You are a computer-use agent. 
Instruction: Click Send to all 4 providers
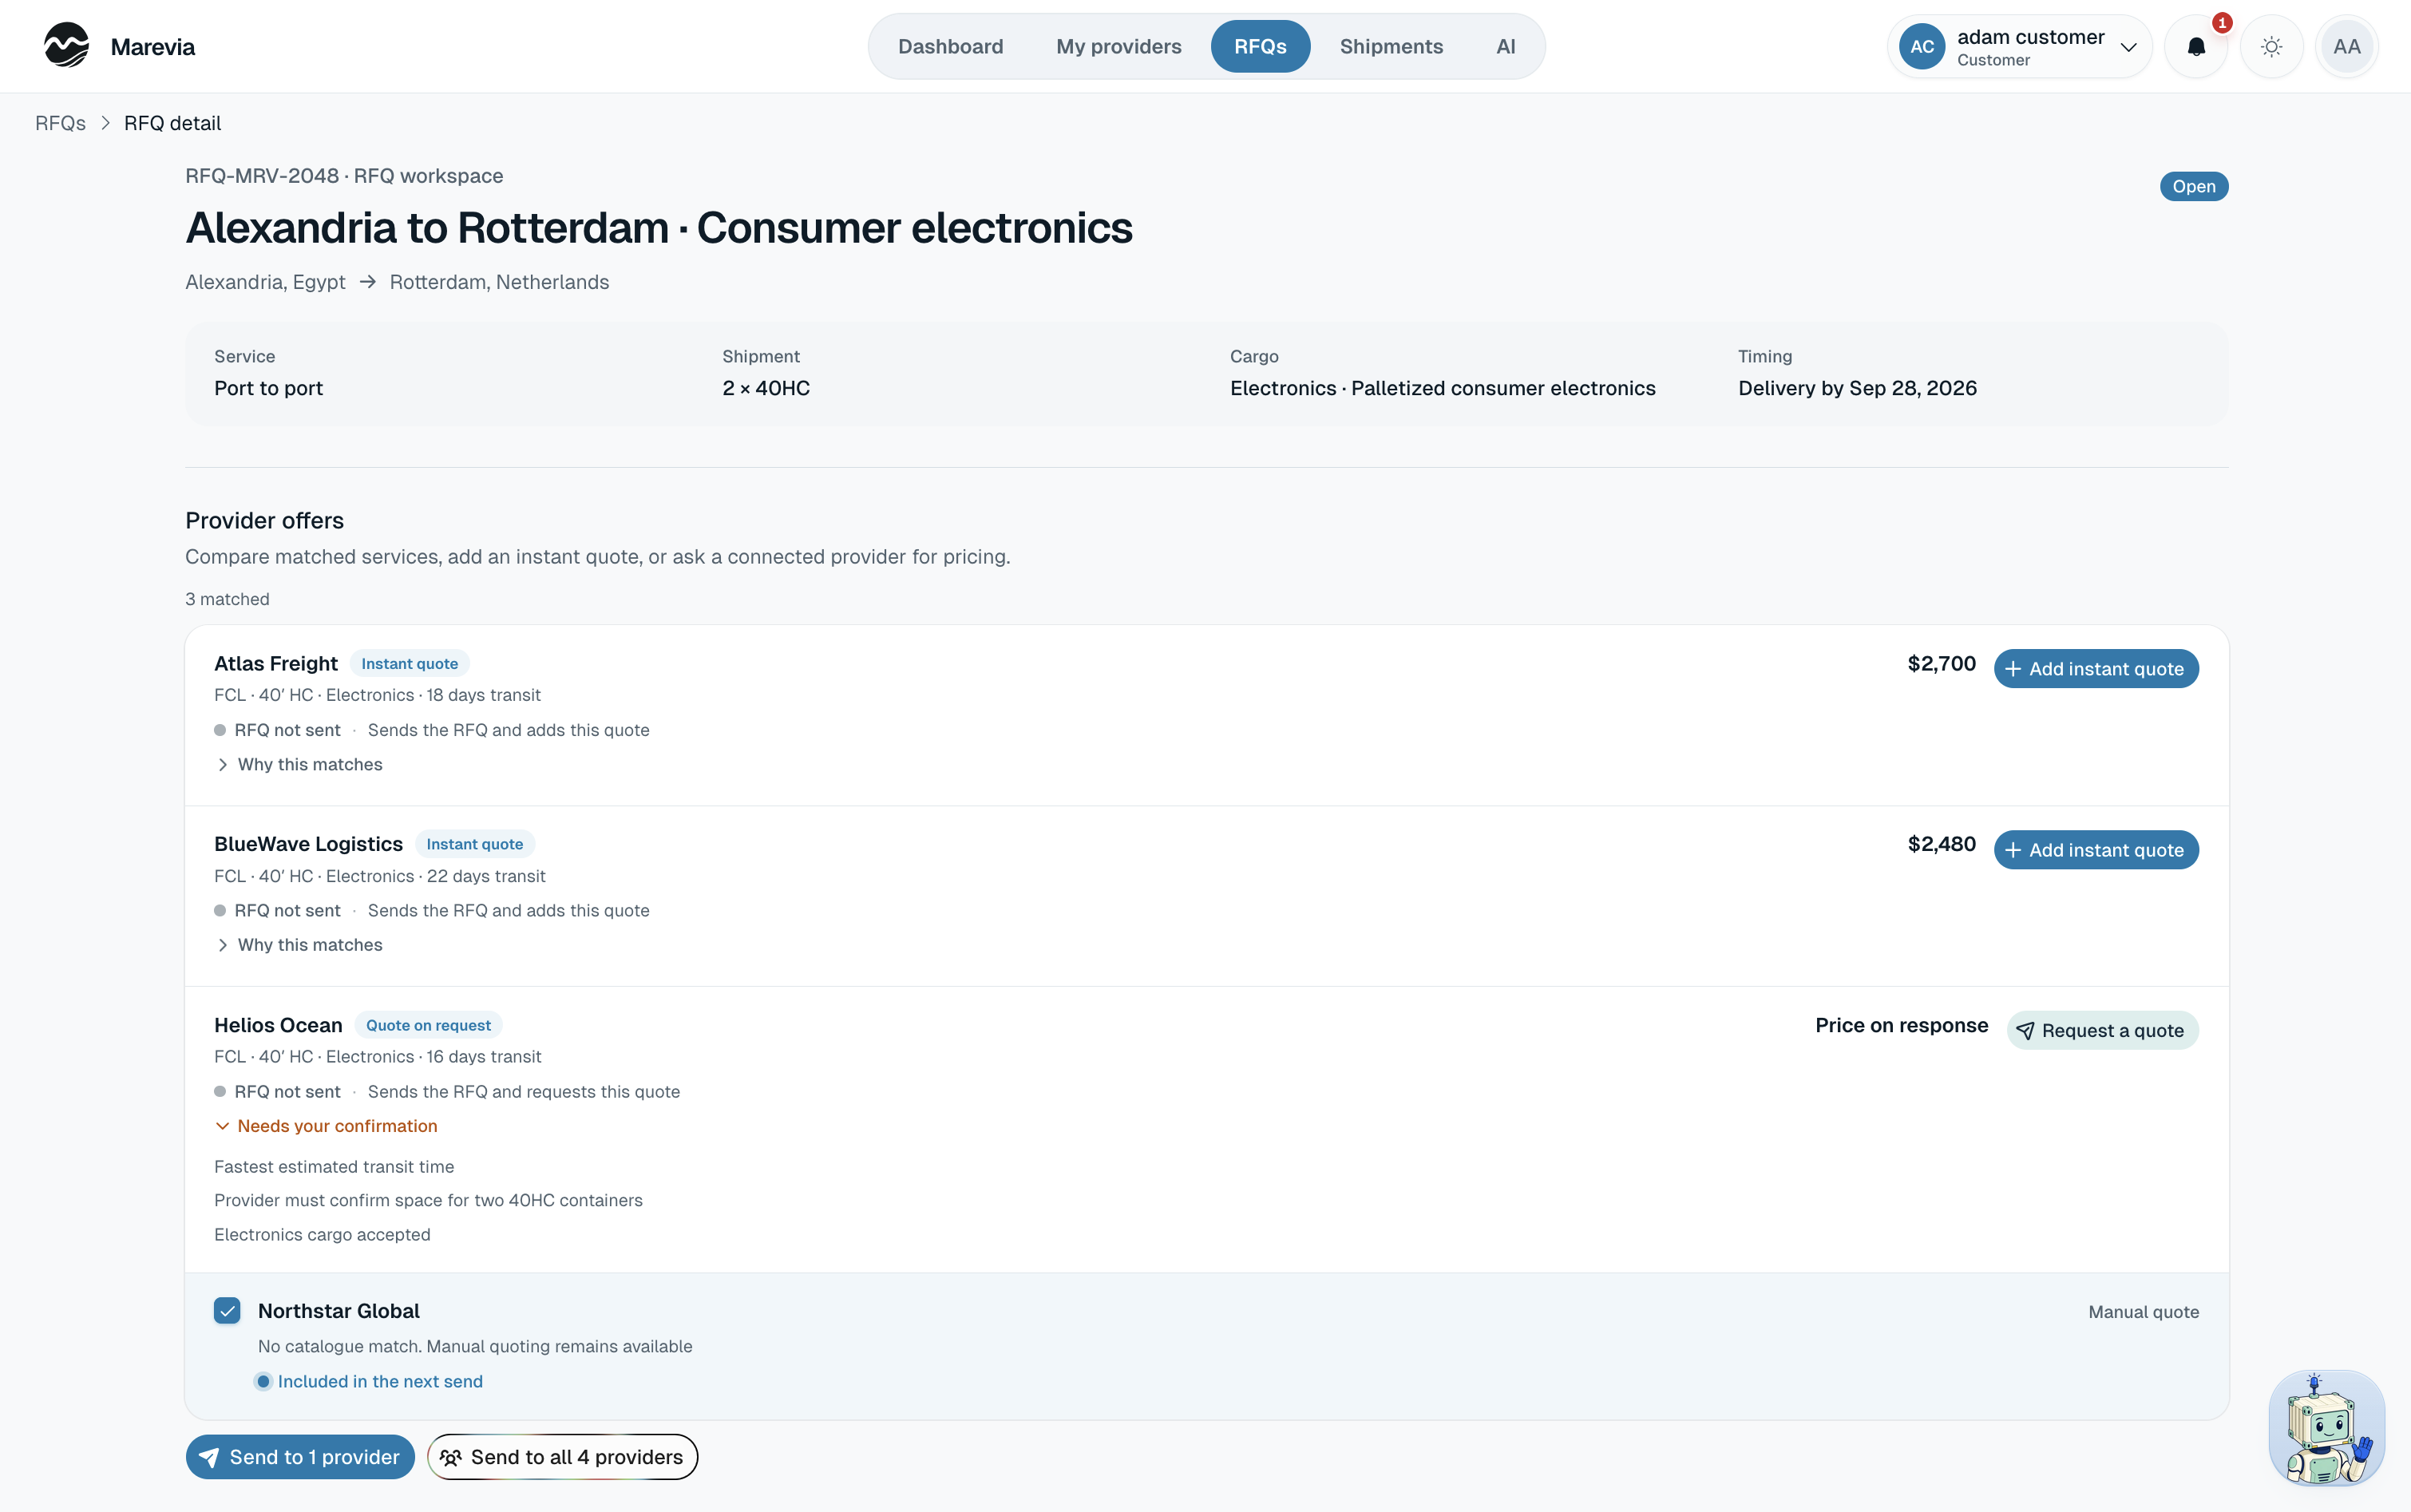pos(562,1457)
